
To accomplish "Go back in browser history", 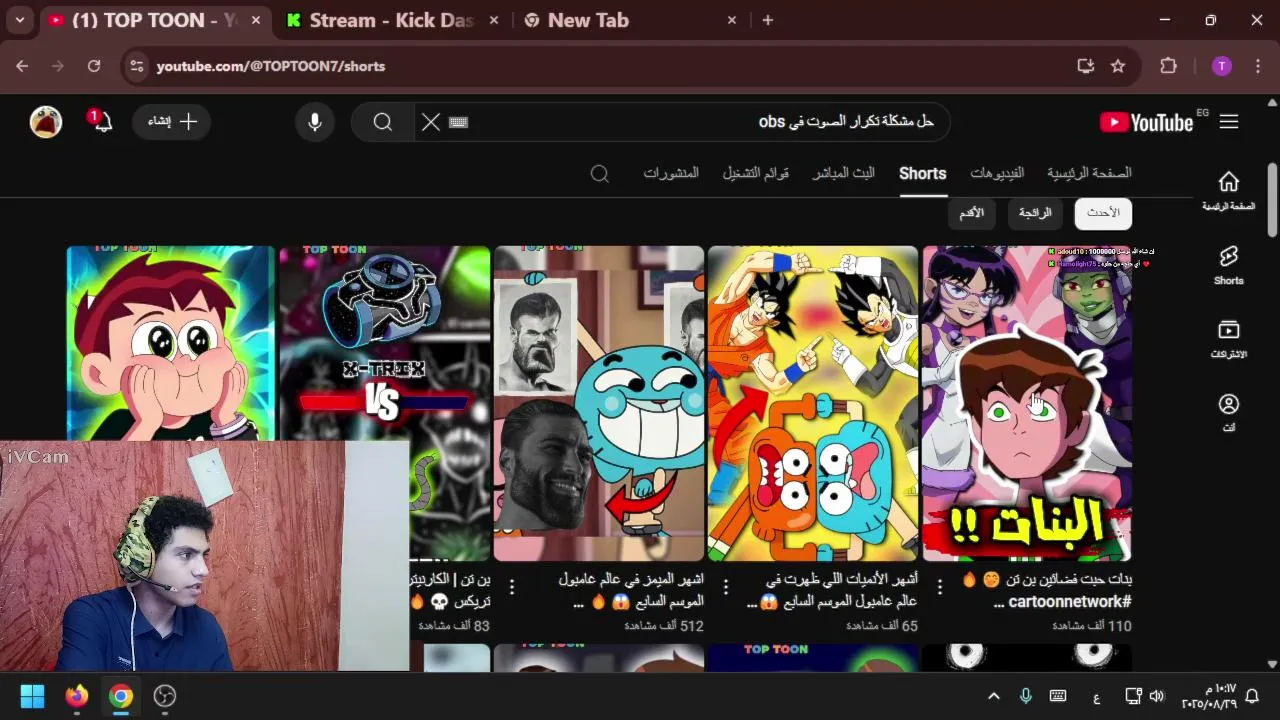I will tap(22, 66).
